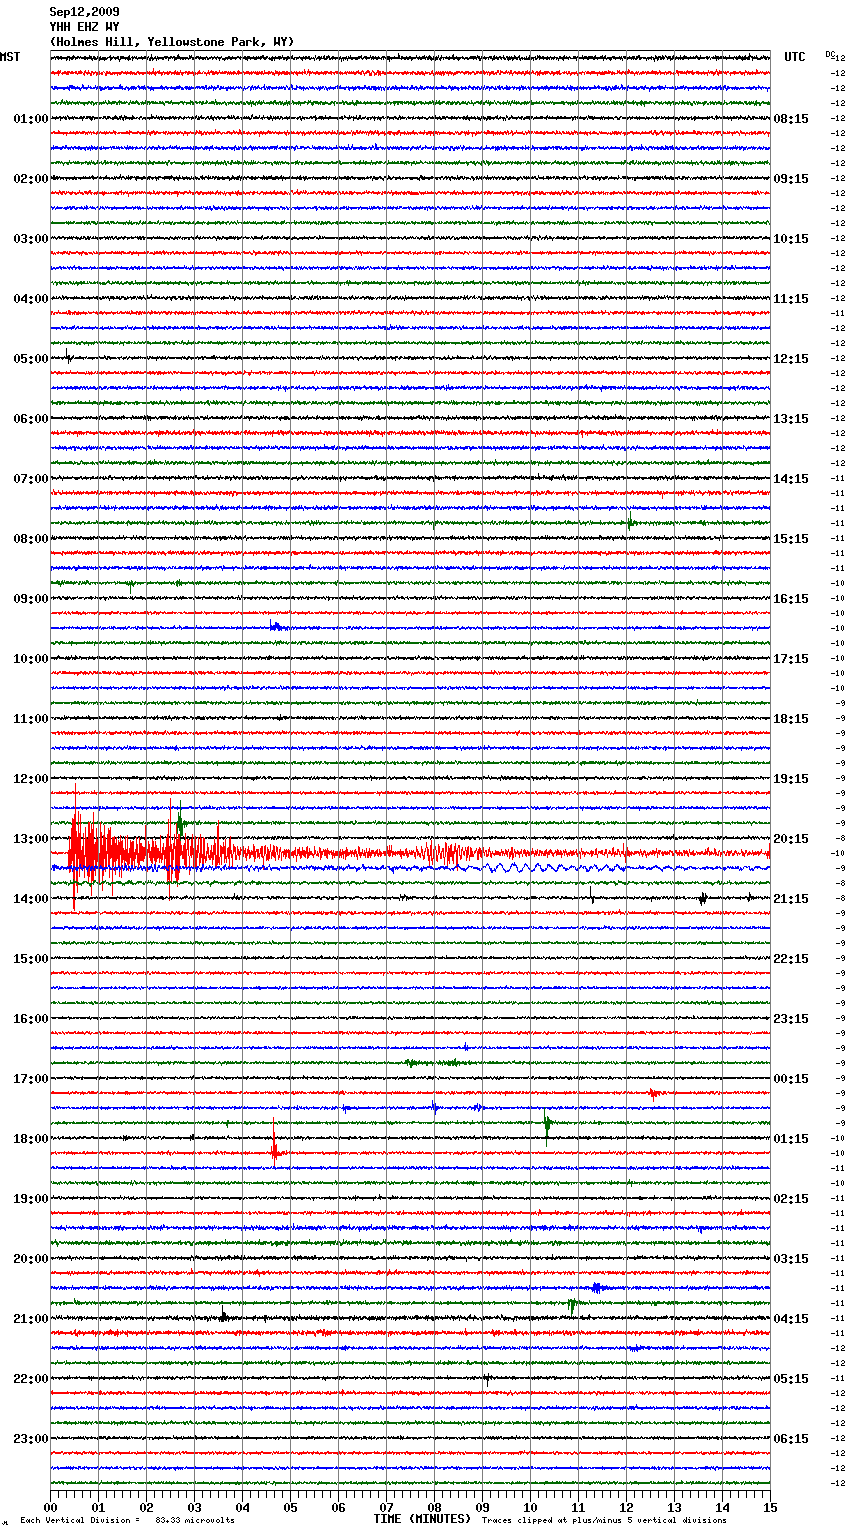Click the 22:00 MST time label
The width and height of the screenshot is (850, 1534).
click(x=30, y=1379)
